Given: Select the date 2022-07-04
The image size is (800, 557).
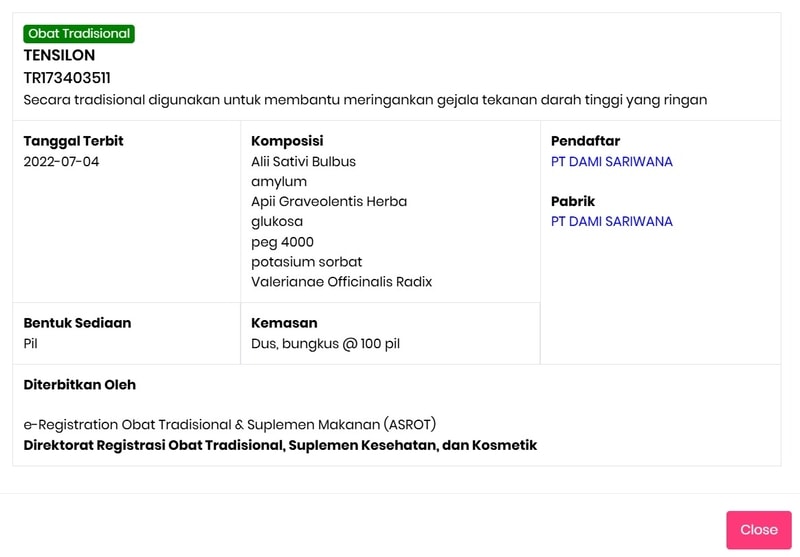Looking at the screenshot, I should point(61,162).
